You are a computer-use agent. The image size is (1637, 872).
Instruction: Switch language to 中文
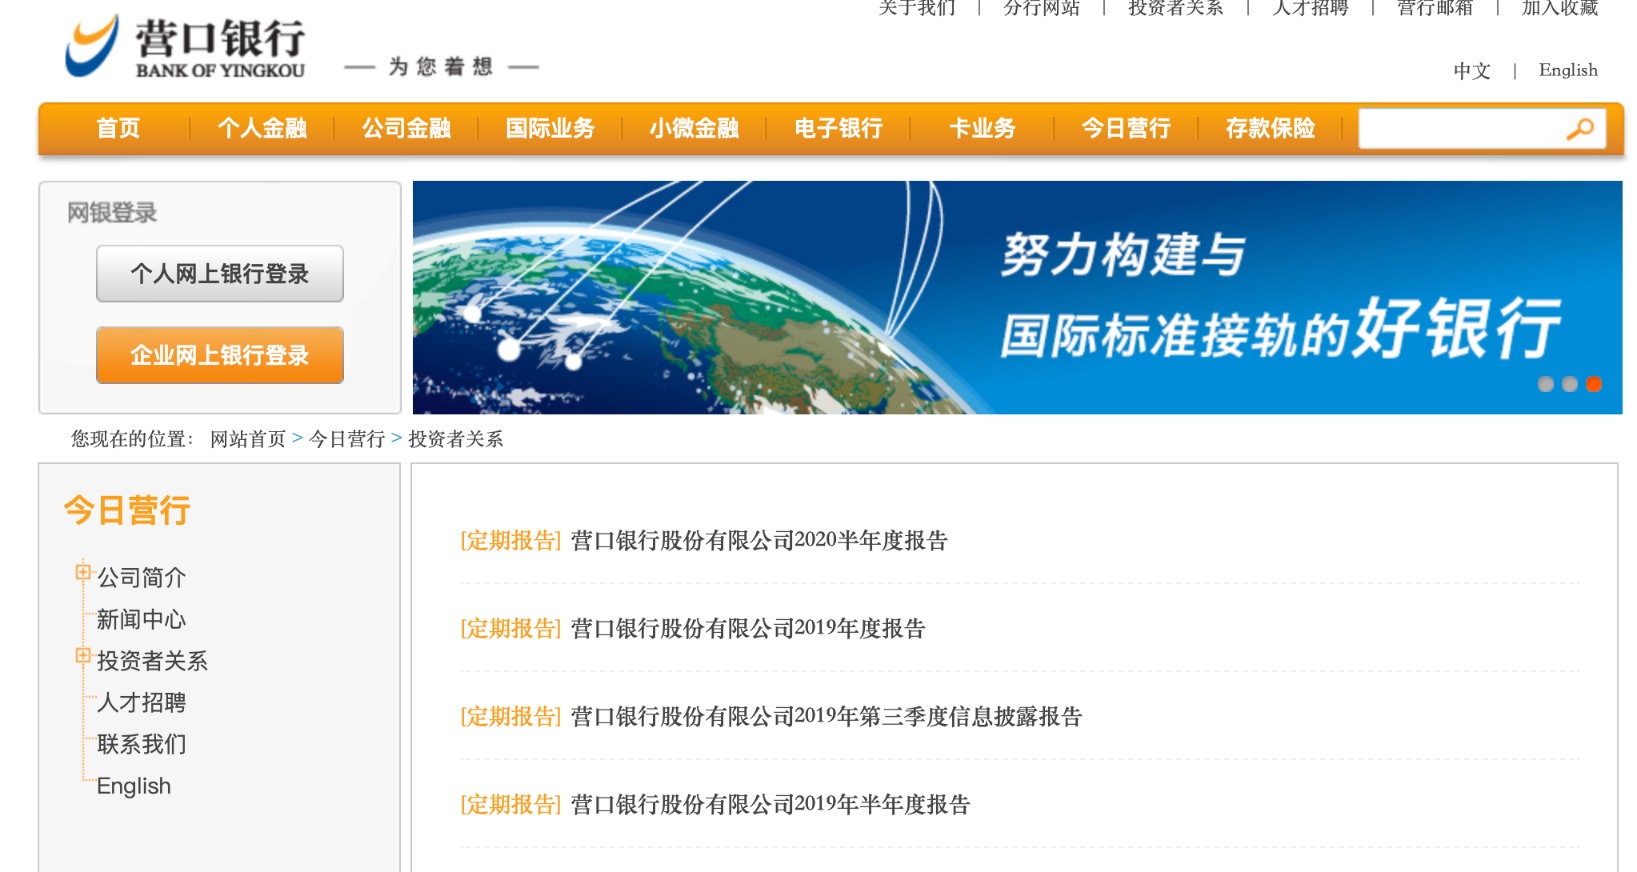point(1471,71)
